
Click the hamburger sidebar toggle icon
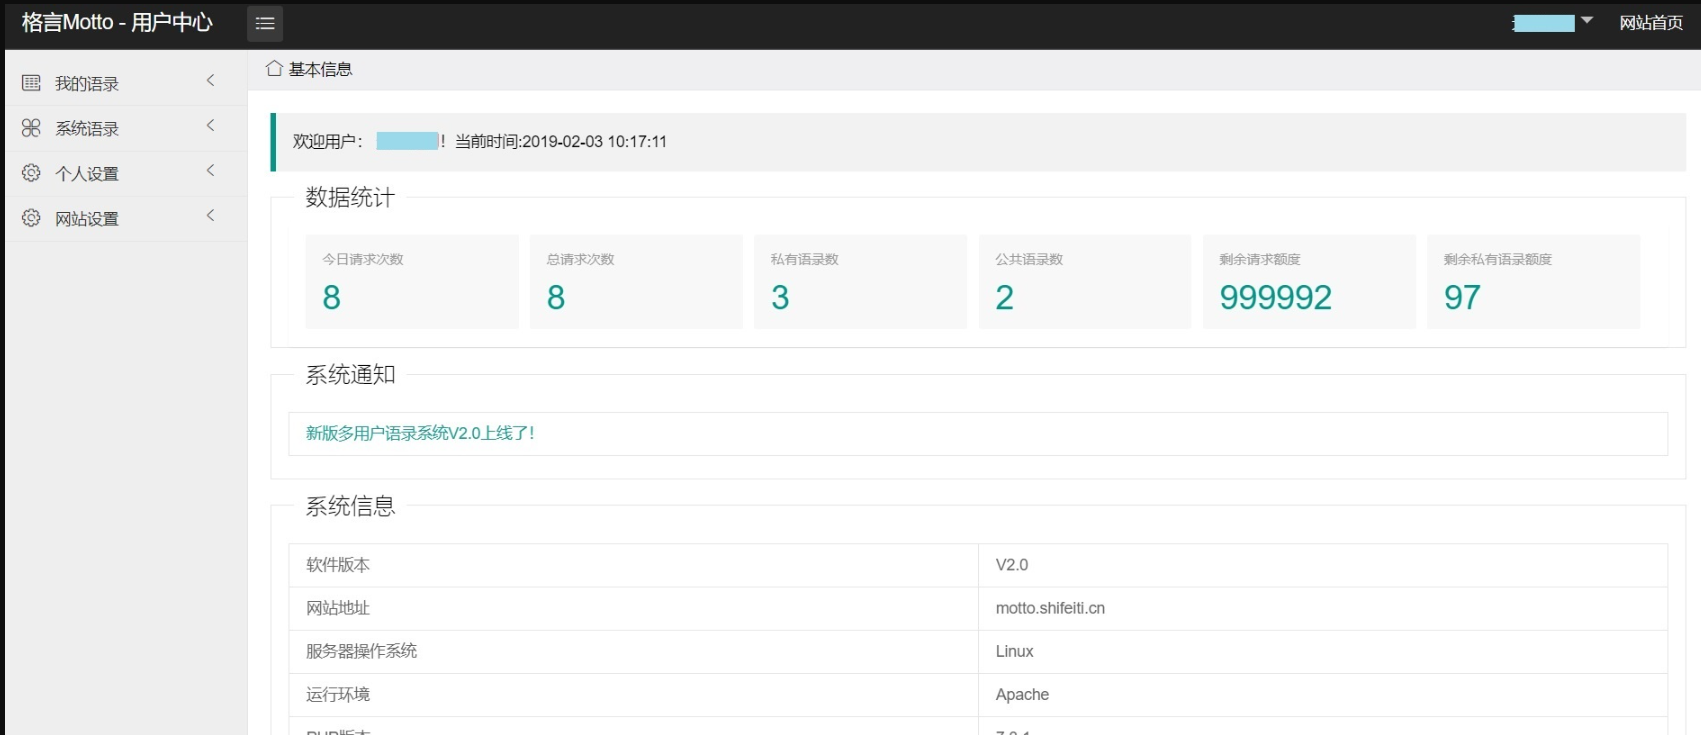click(265, 23)
